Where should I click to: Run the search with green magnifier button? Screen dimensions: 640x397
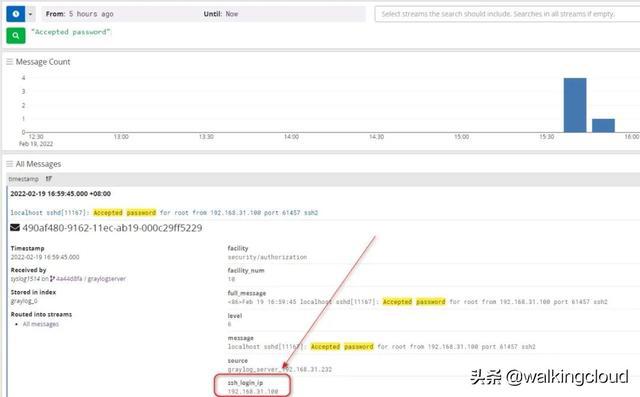click(x=16, y=35)
